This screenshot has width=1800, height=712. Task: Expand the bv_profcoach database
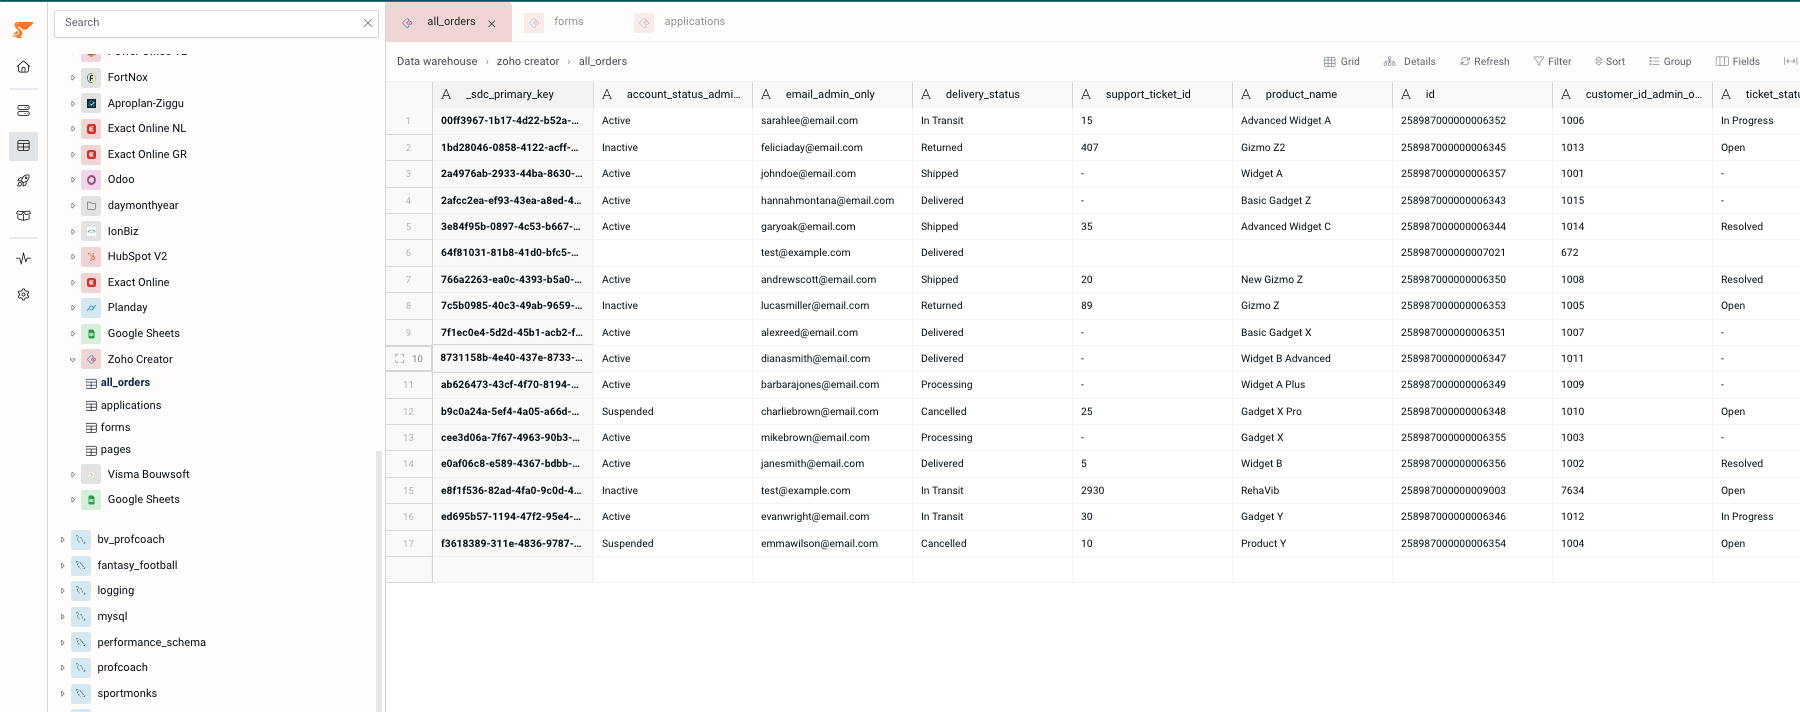(62, 540)
